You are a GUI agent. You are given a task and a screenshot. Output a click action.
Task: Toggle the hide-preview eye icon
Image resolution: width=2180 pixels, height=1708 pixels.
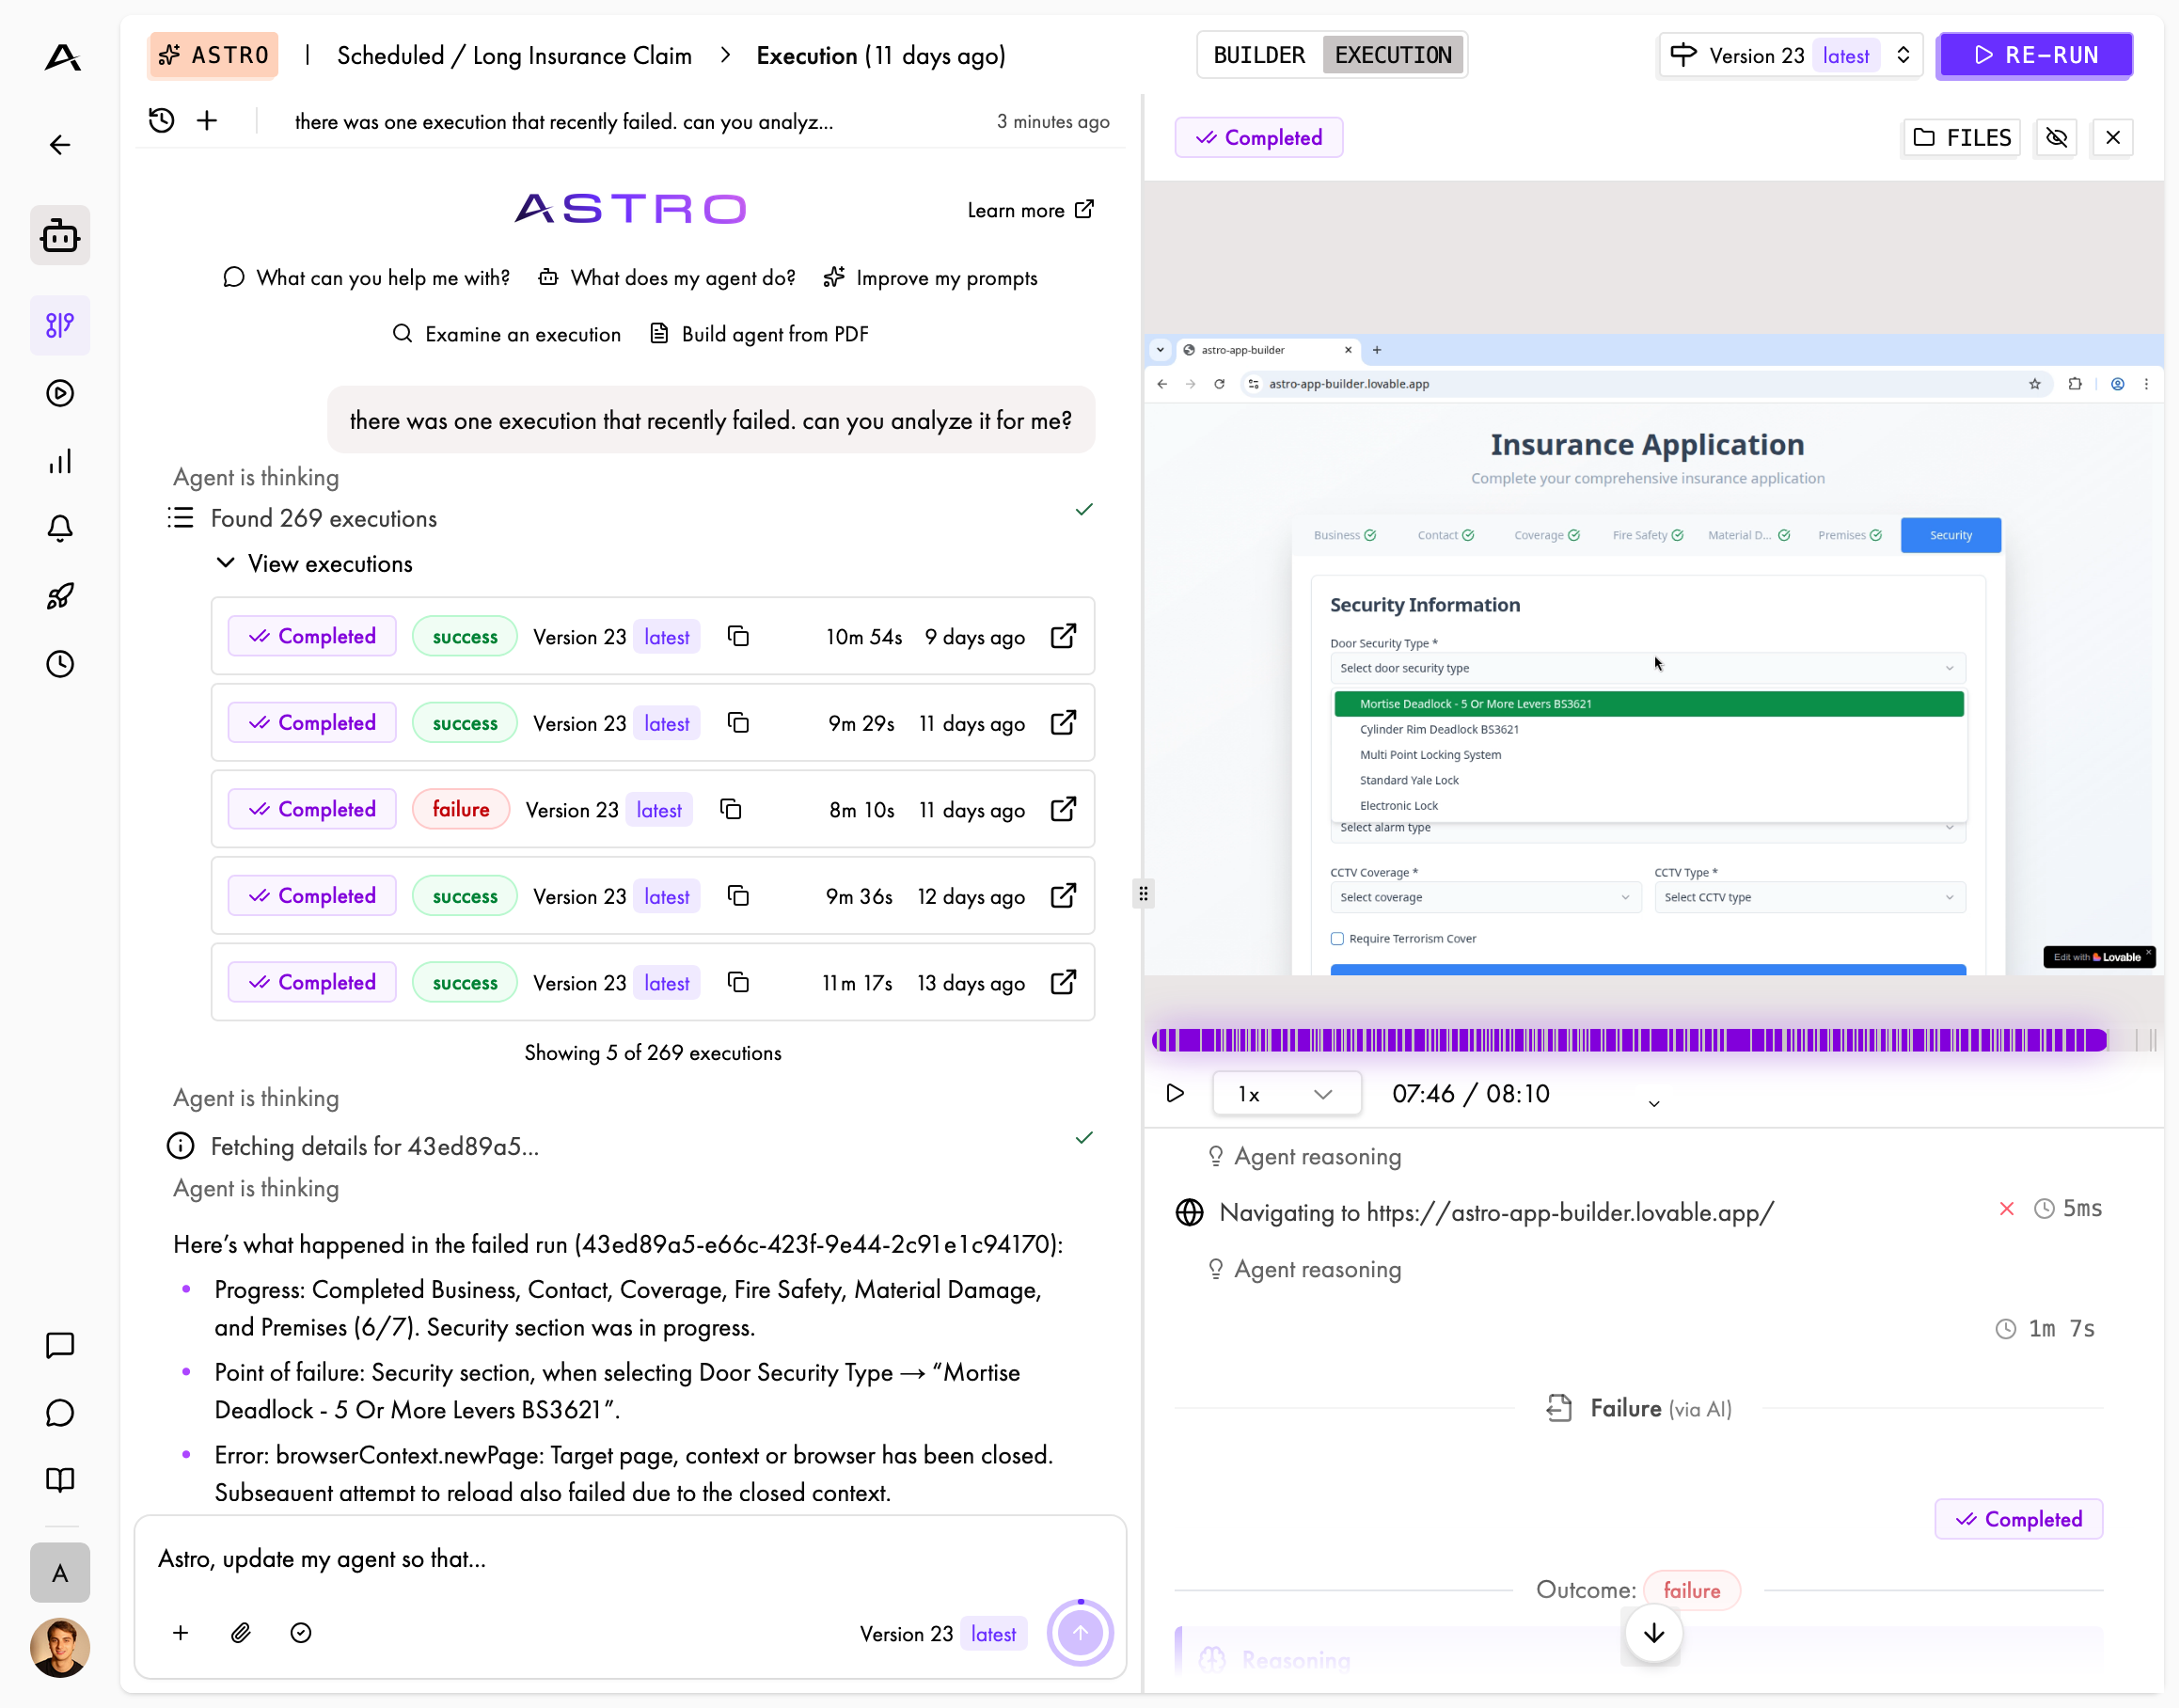[2056, 137]
